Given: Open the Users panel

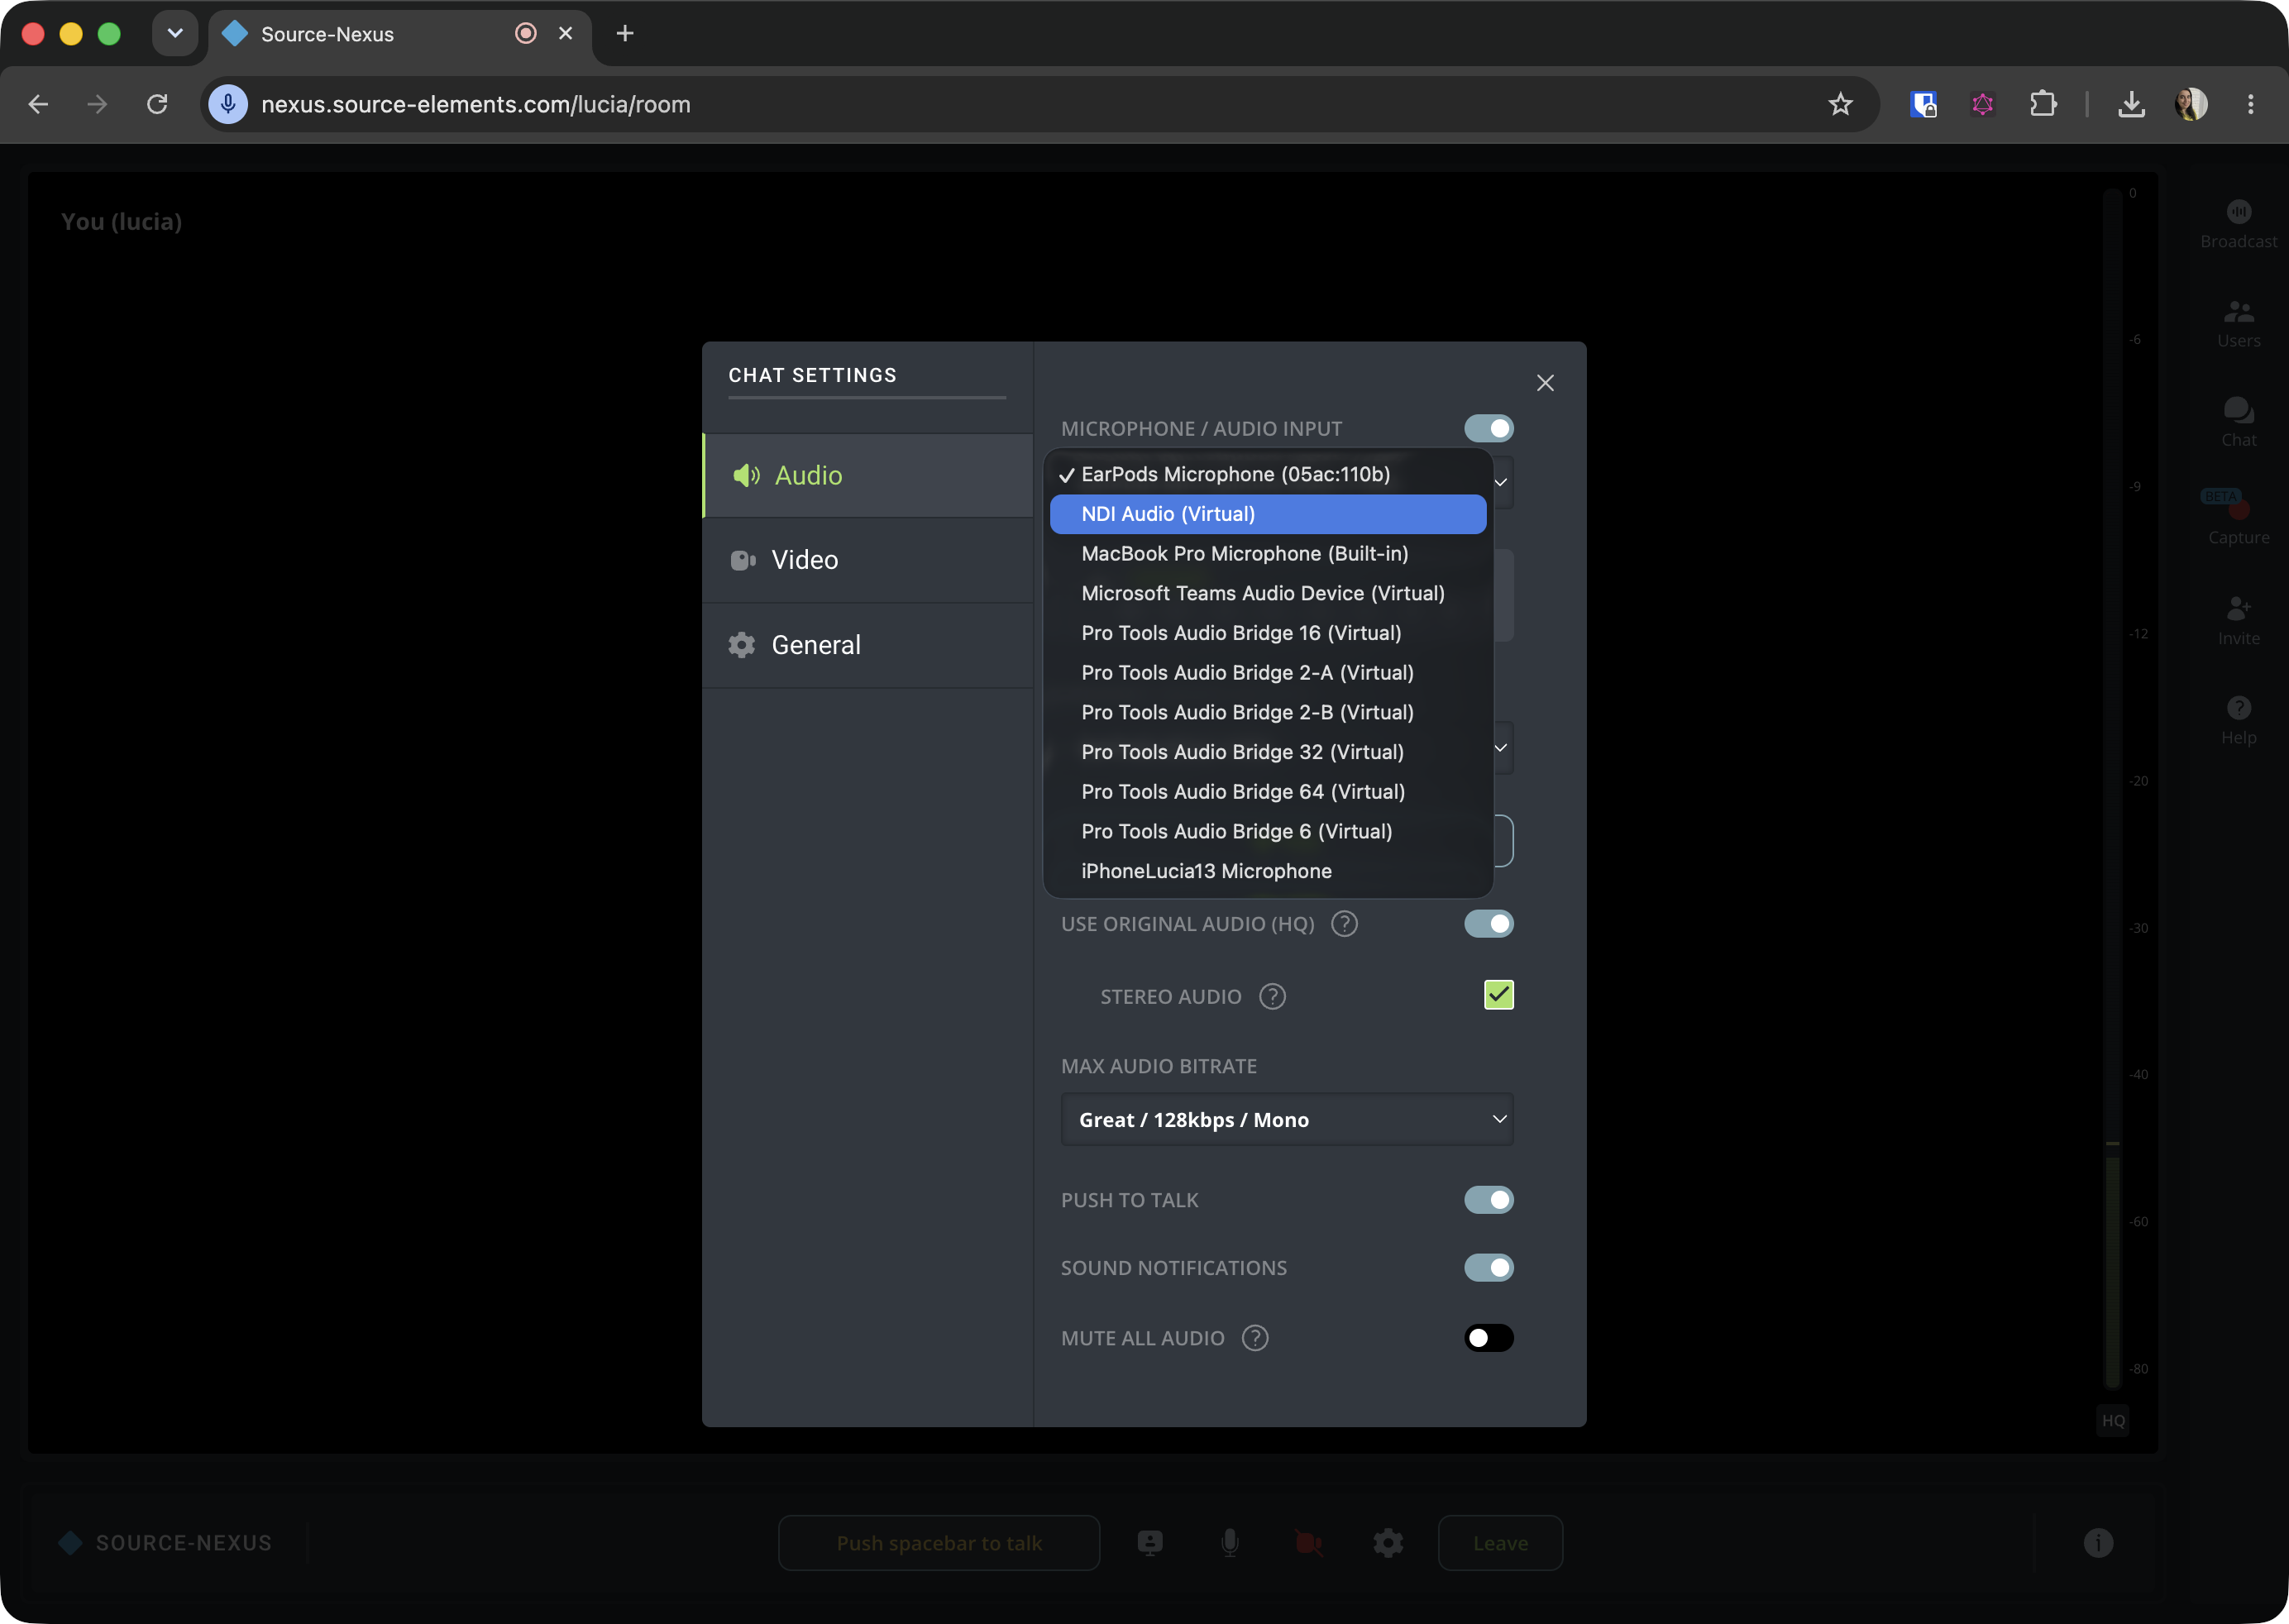Looking at the screenshot, I should click(2238, 324).
